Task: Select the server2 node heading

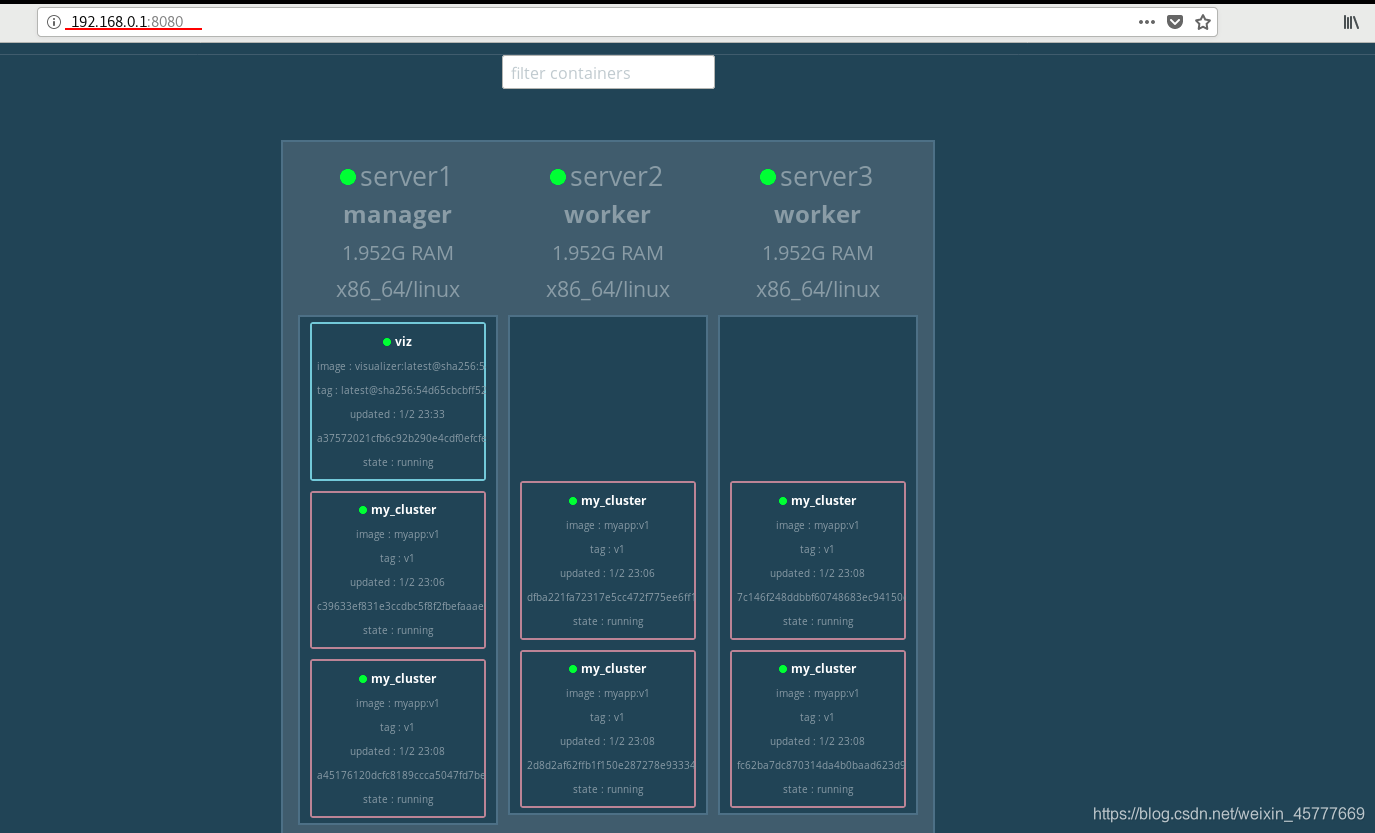Action: [x=616, y=177]
